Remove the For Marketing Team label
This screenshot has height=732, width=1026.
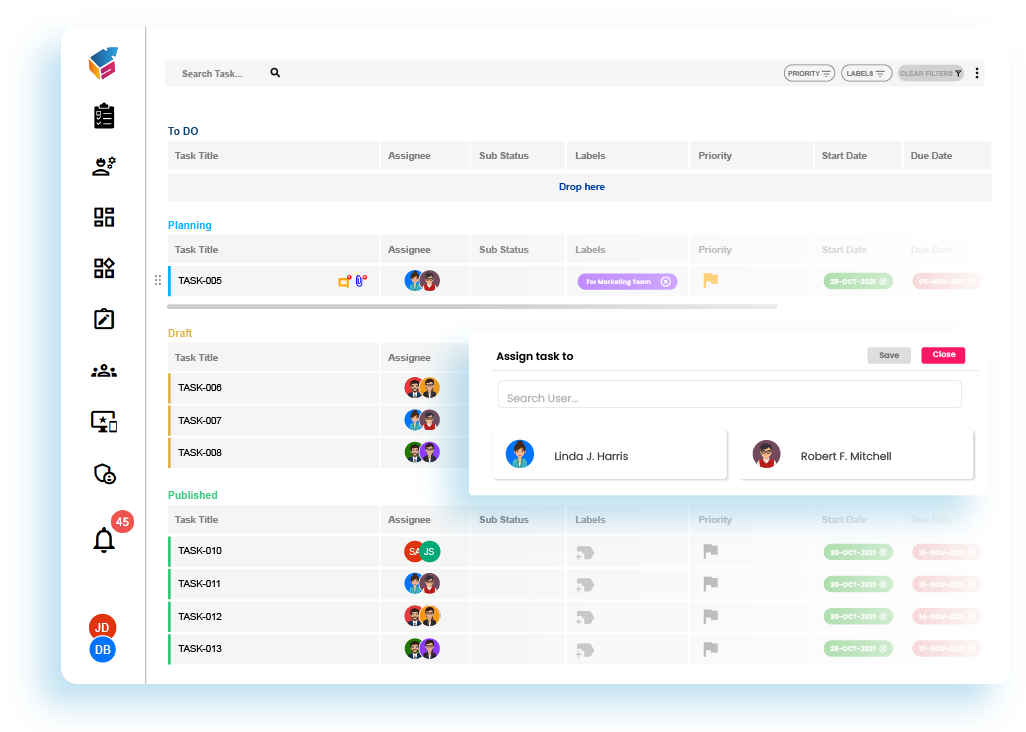click(665, 281)
